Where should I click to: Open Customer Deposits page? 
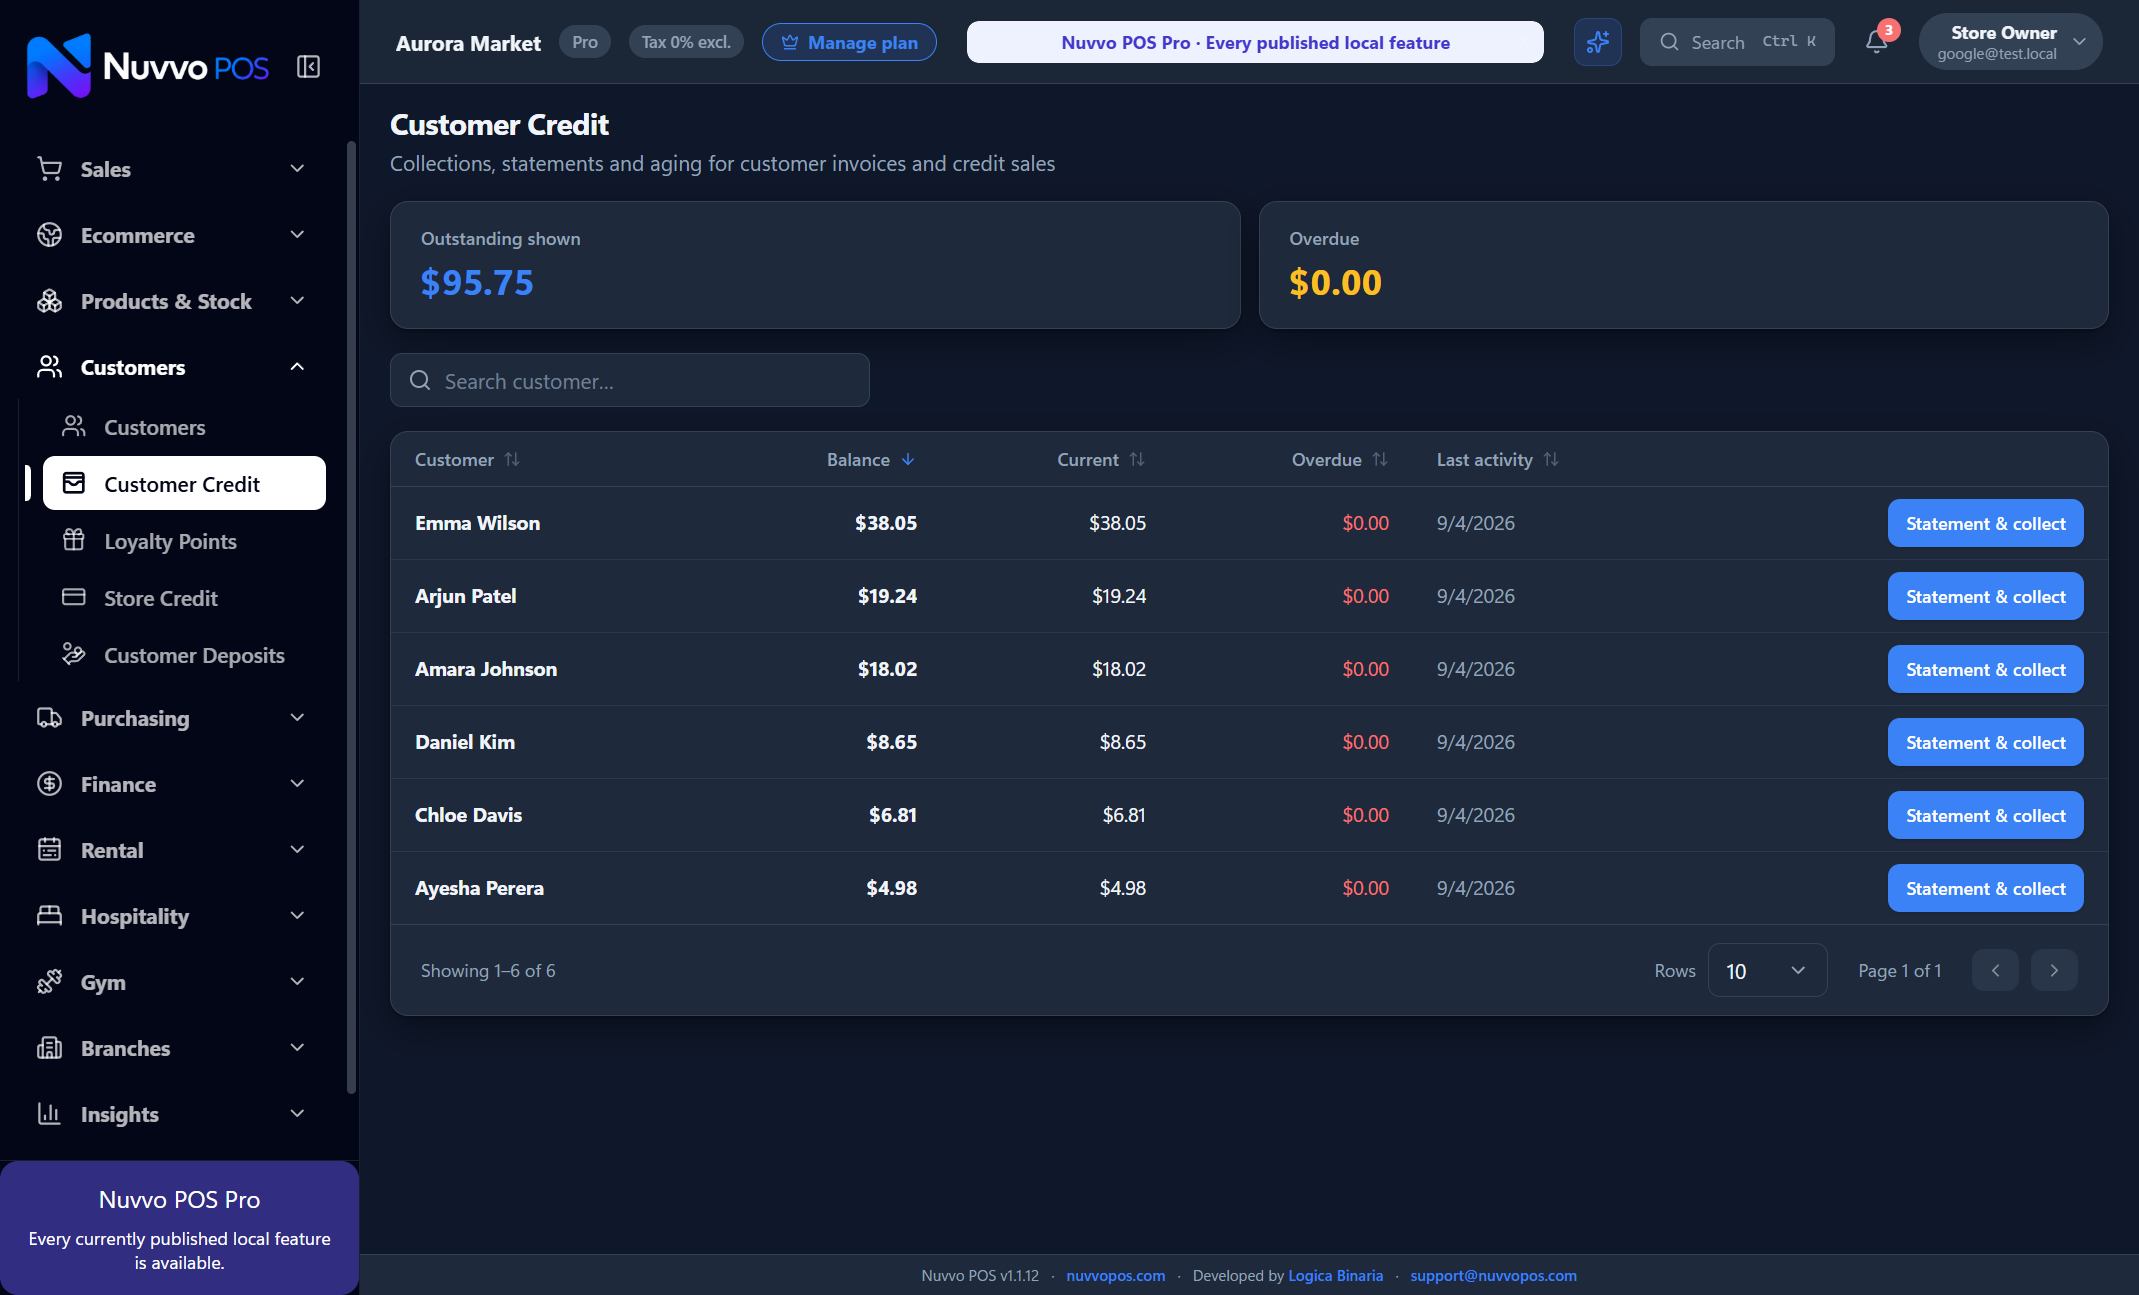click(184, 655)
